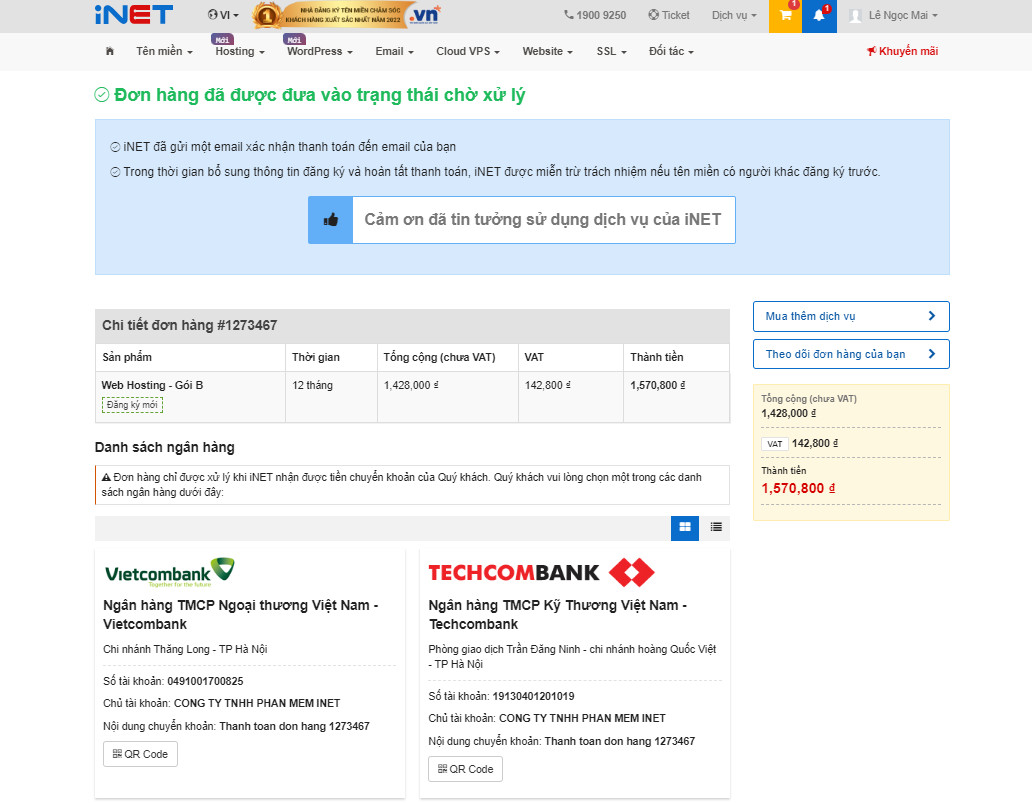Click the notification bell icon

820,15
